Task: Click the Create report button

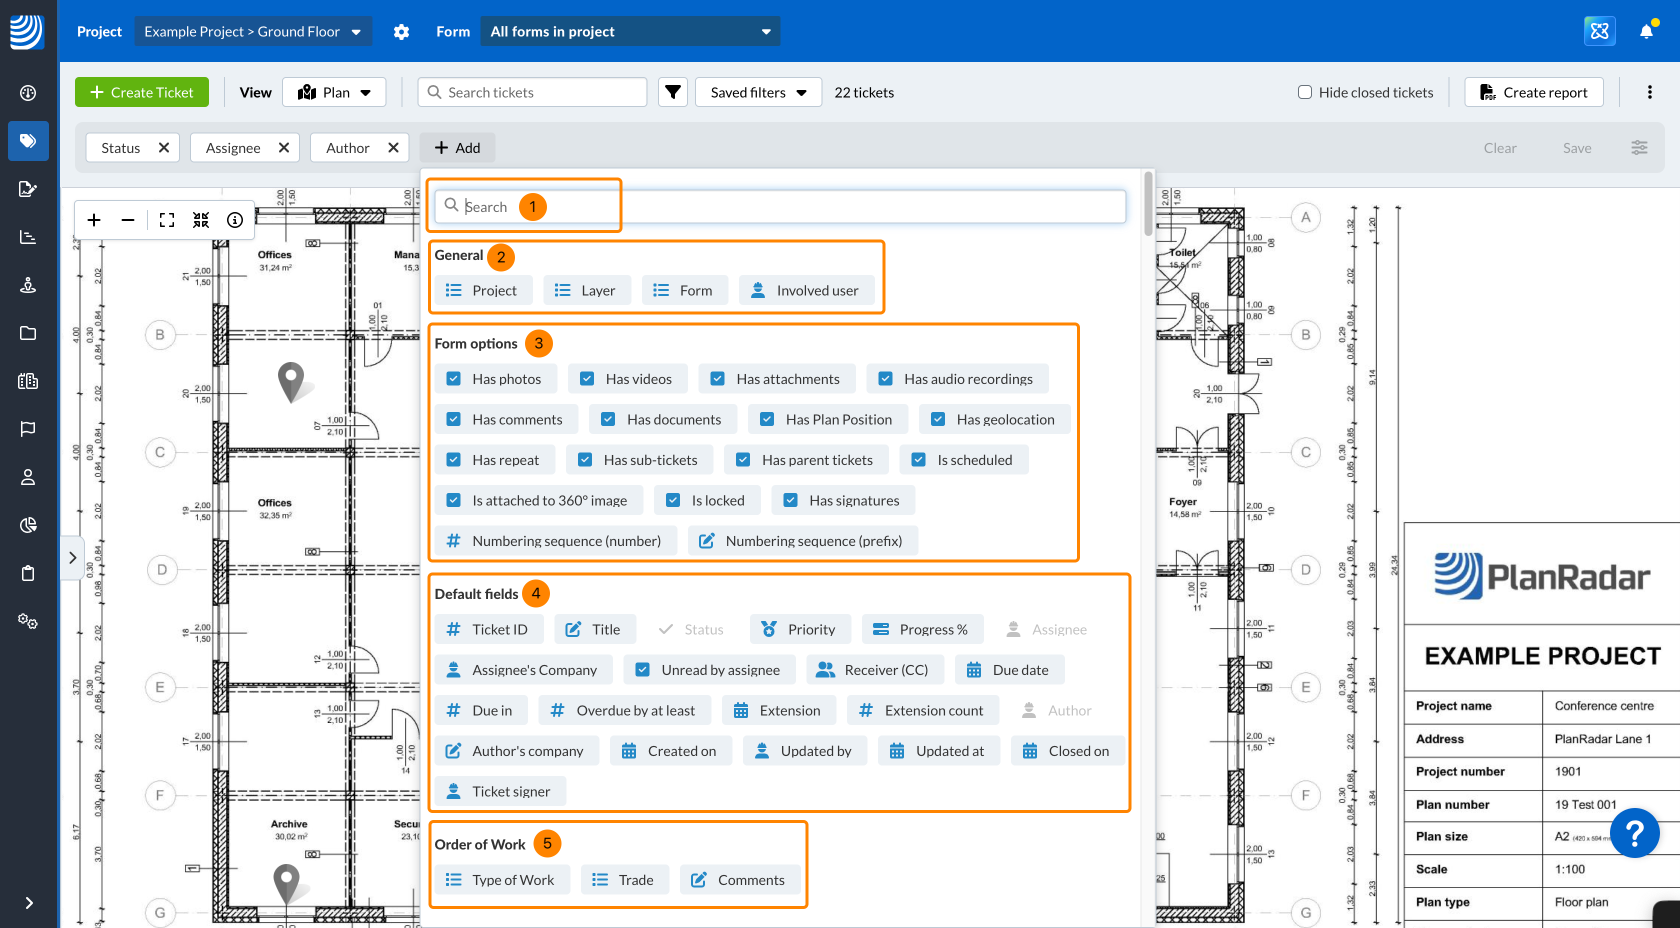Action: (x=1533, y=92)
